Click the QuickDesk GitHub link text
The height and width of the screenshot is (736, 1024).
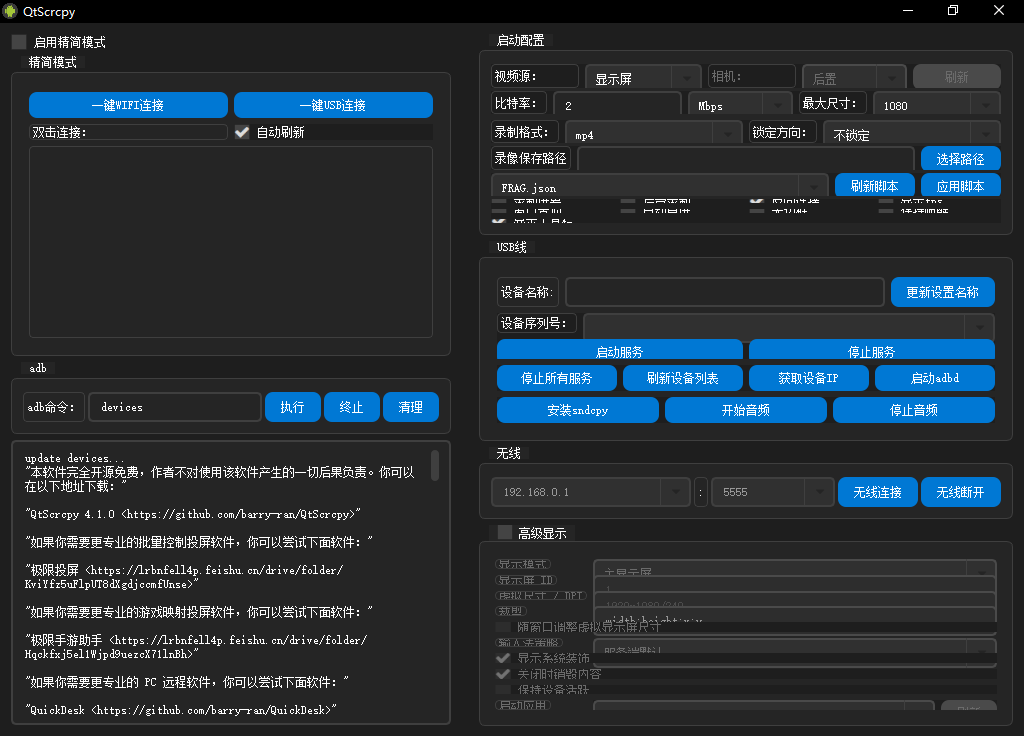coord(181,710)
